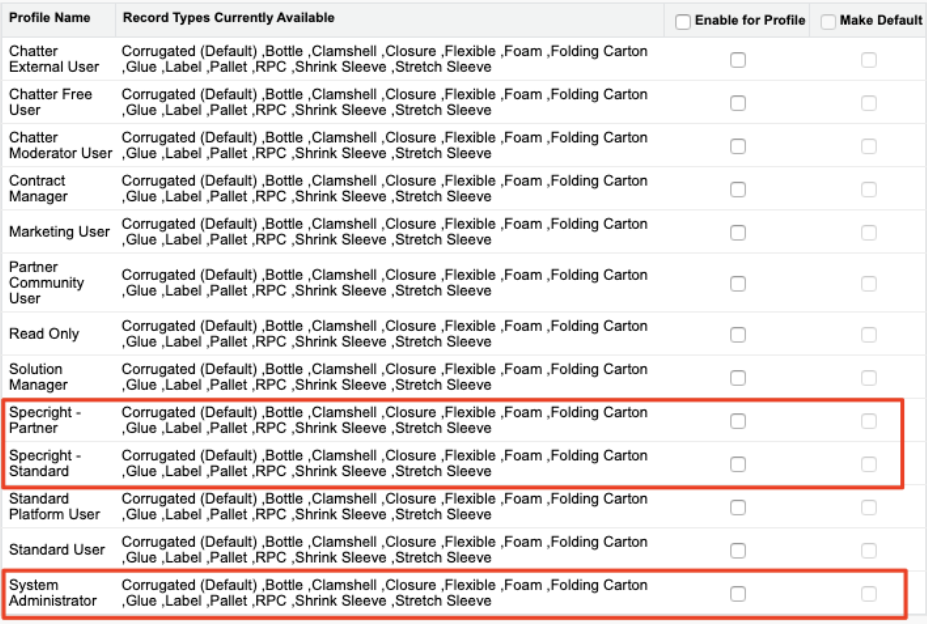
Task: Enable record type for Chatter Free User
Action: point(737,103)
